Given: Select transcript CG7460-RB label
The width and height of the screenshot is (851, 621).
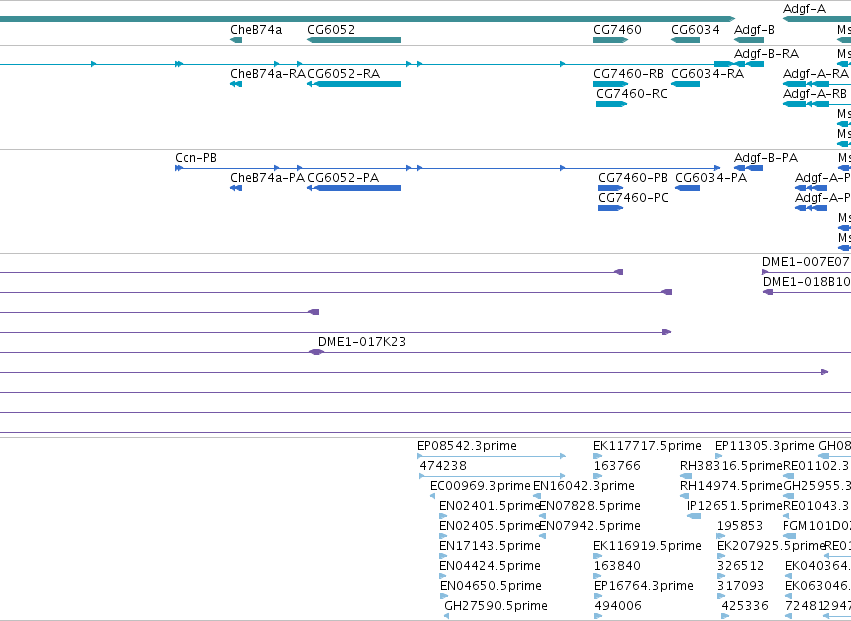Looking at the screenshot, I should 628,74.
